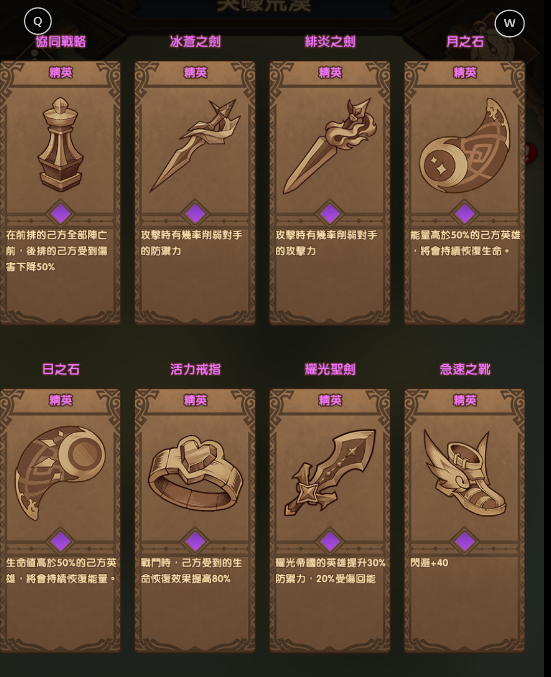Click 精英 rarity tag on 耀光聖劍 card
551x677 pixels.
pos(330,400)
